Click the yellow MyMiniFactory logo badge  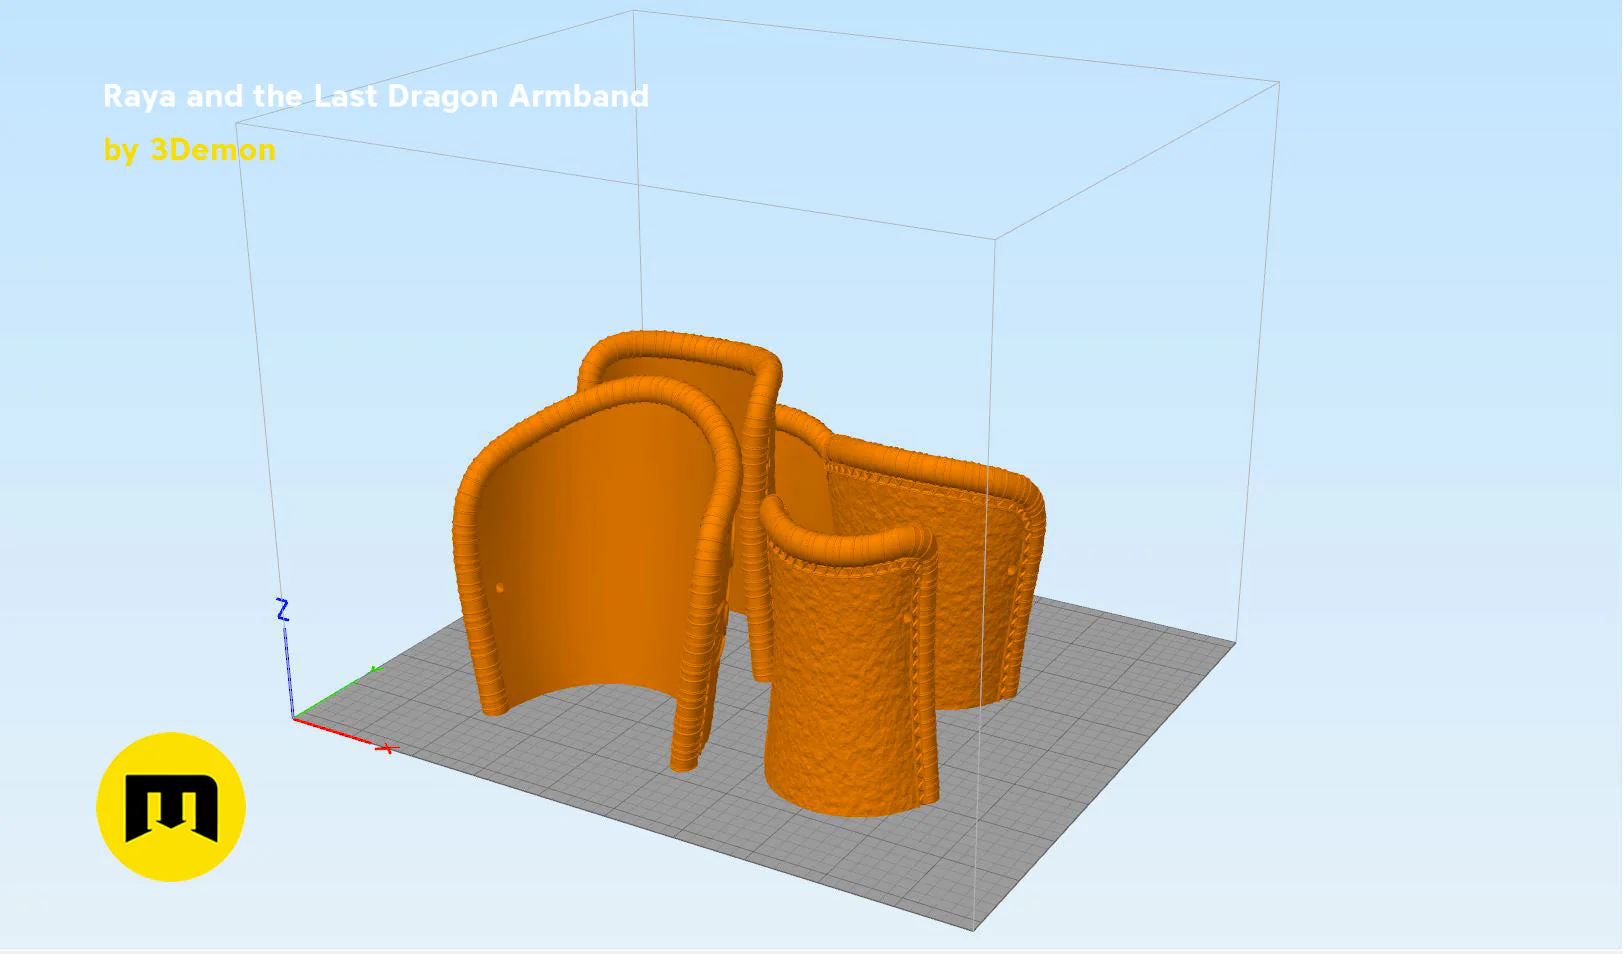coord(171,807)
